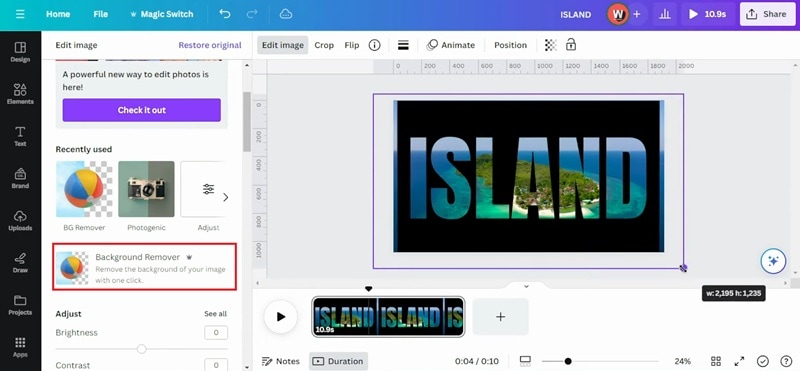Open the Magic assistant sparkle button

coord(773,261)
